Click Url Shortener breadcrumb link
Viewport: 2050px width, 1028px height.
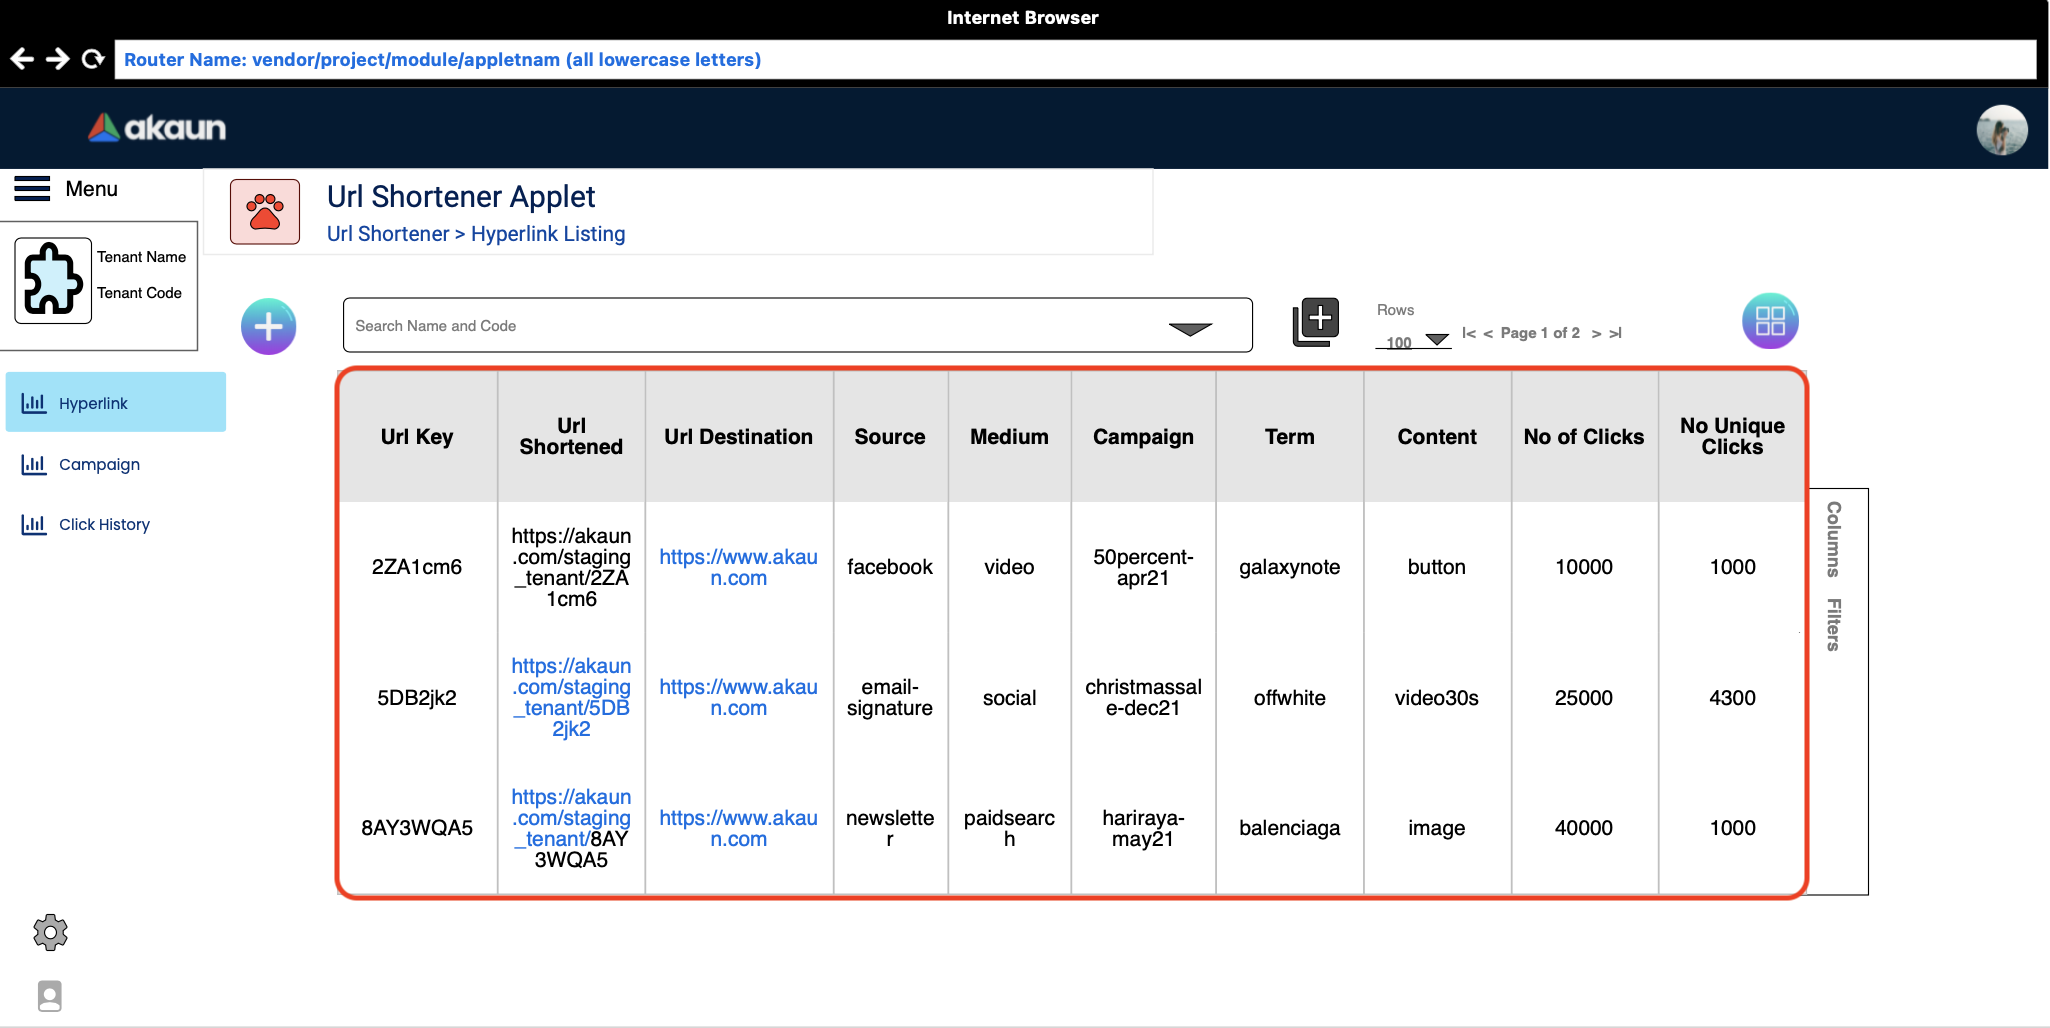[x=388, y=234]
